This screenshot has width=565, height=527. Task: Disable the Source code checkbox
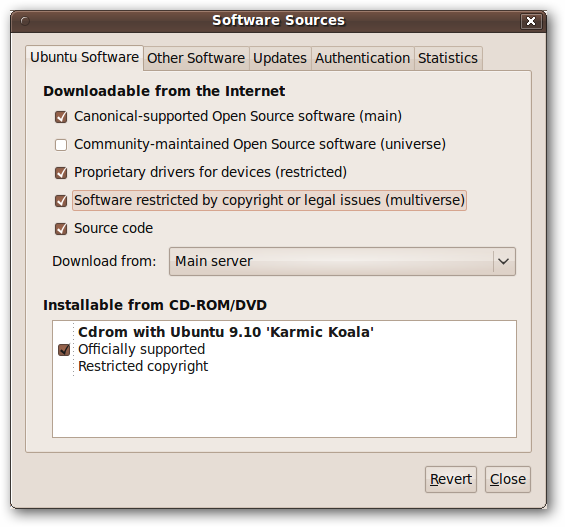click(61, 229)
